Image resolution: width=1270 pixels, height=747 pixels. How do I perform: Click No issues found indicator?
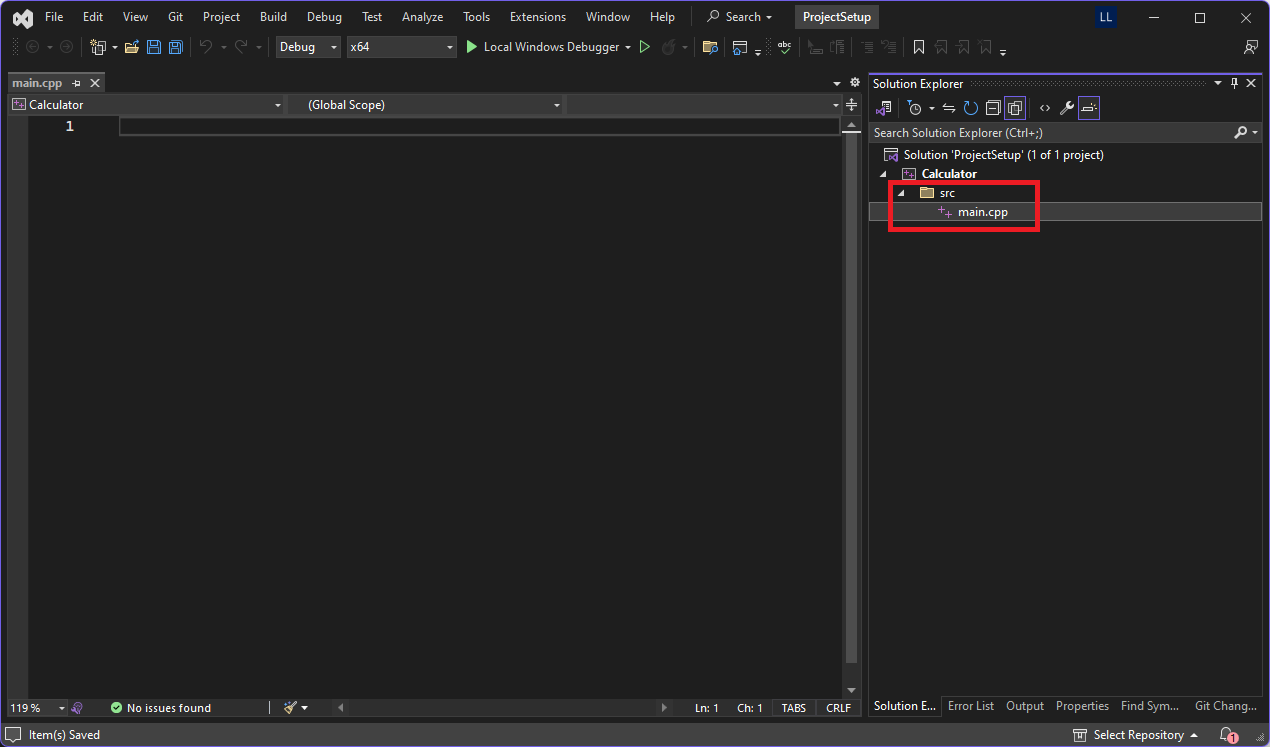tap(161, 708)
